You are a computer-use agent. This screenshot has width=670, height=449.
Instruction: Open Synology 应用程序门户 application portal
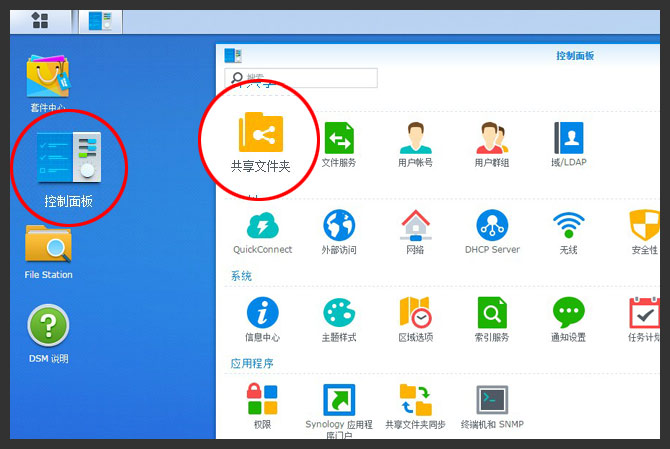click(339, 411)
